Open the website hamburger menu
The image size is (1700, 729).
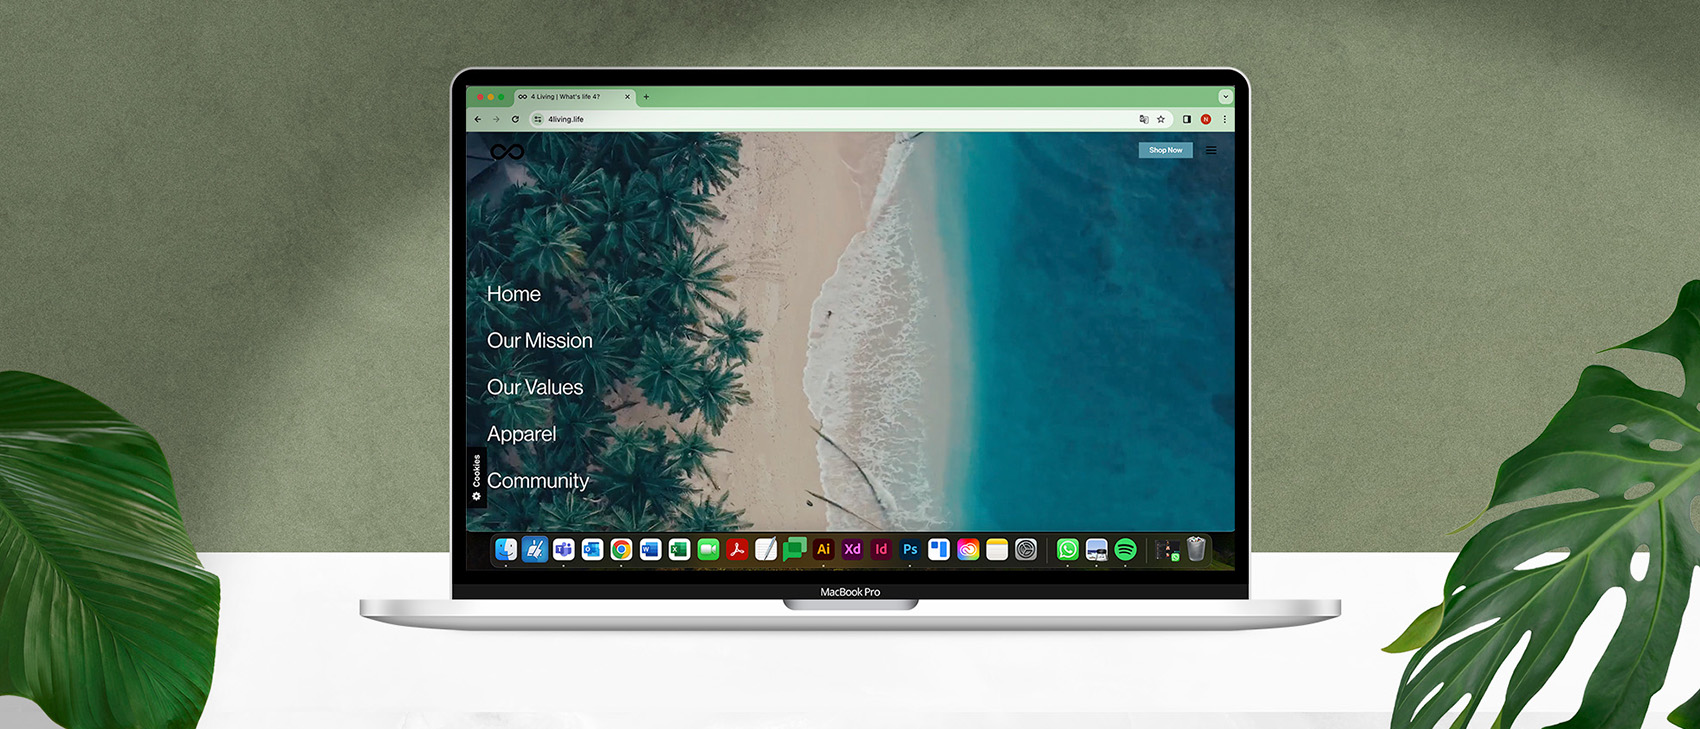click(x=1211, y=151)
